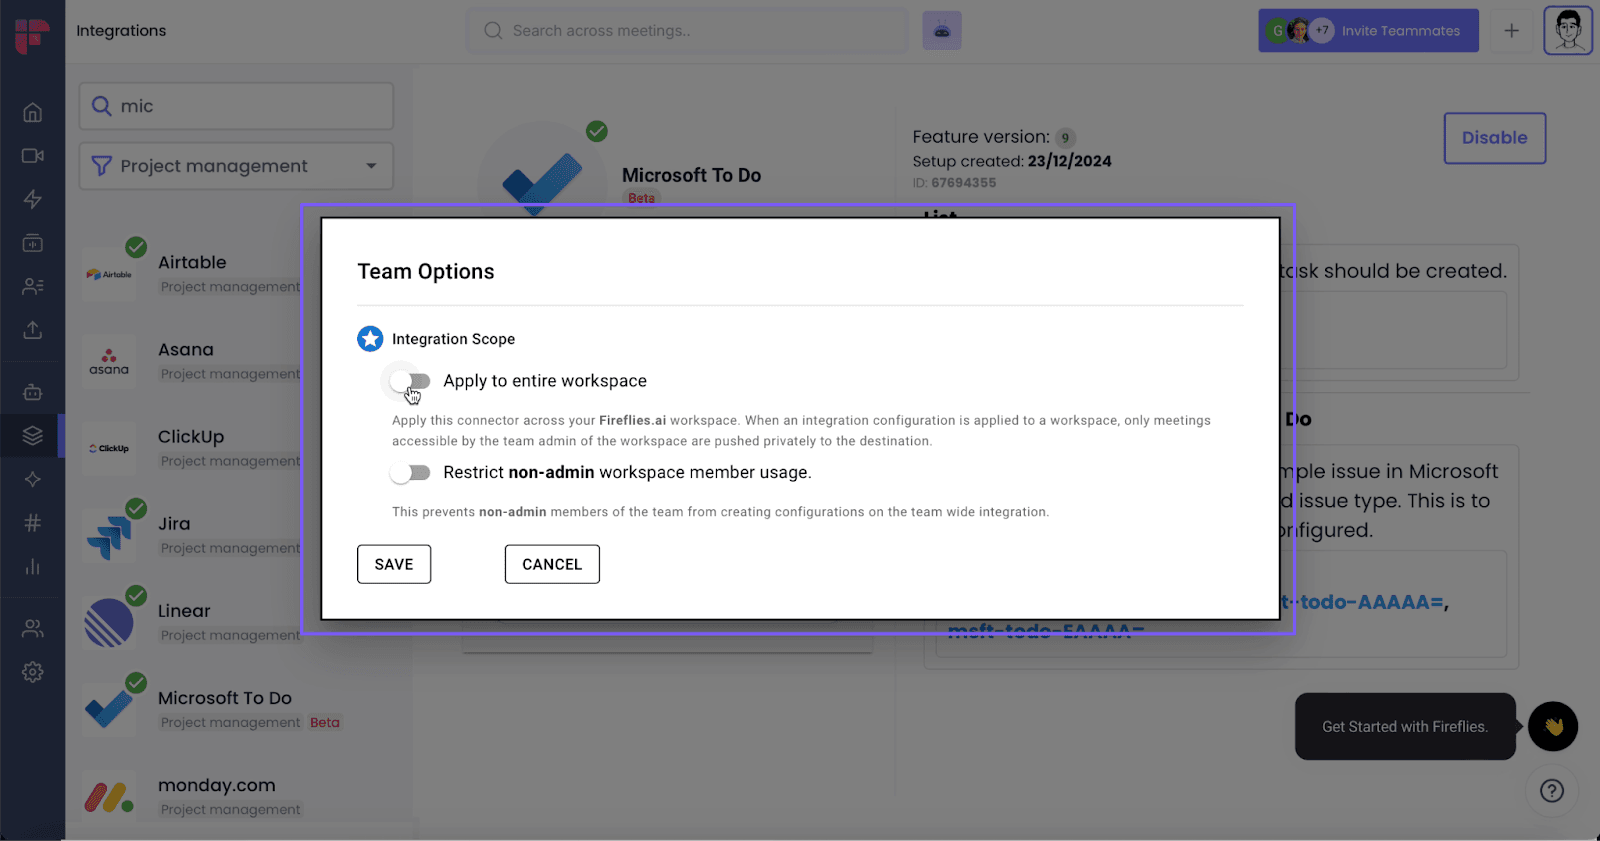The image size is (1600, 841).
Task: Click Invite Teammates button
Action: 1368,31
